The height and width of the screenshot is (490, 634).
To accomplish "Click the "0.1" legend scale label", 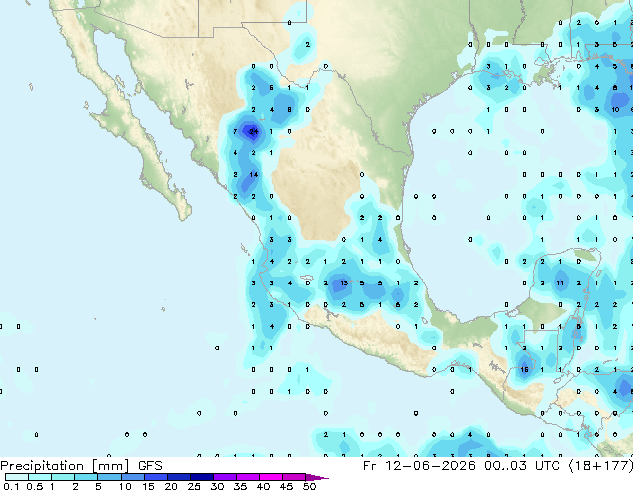I will pos(11,486).
